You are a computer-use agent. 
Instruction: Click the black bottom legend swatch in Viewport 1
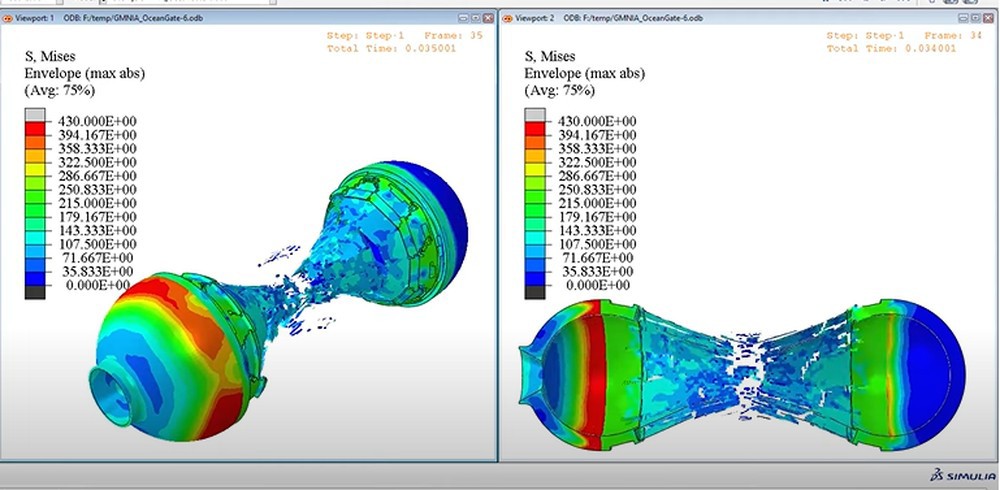34,291
